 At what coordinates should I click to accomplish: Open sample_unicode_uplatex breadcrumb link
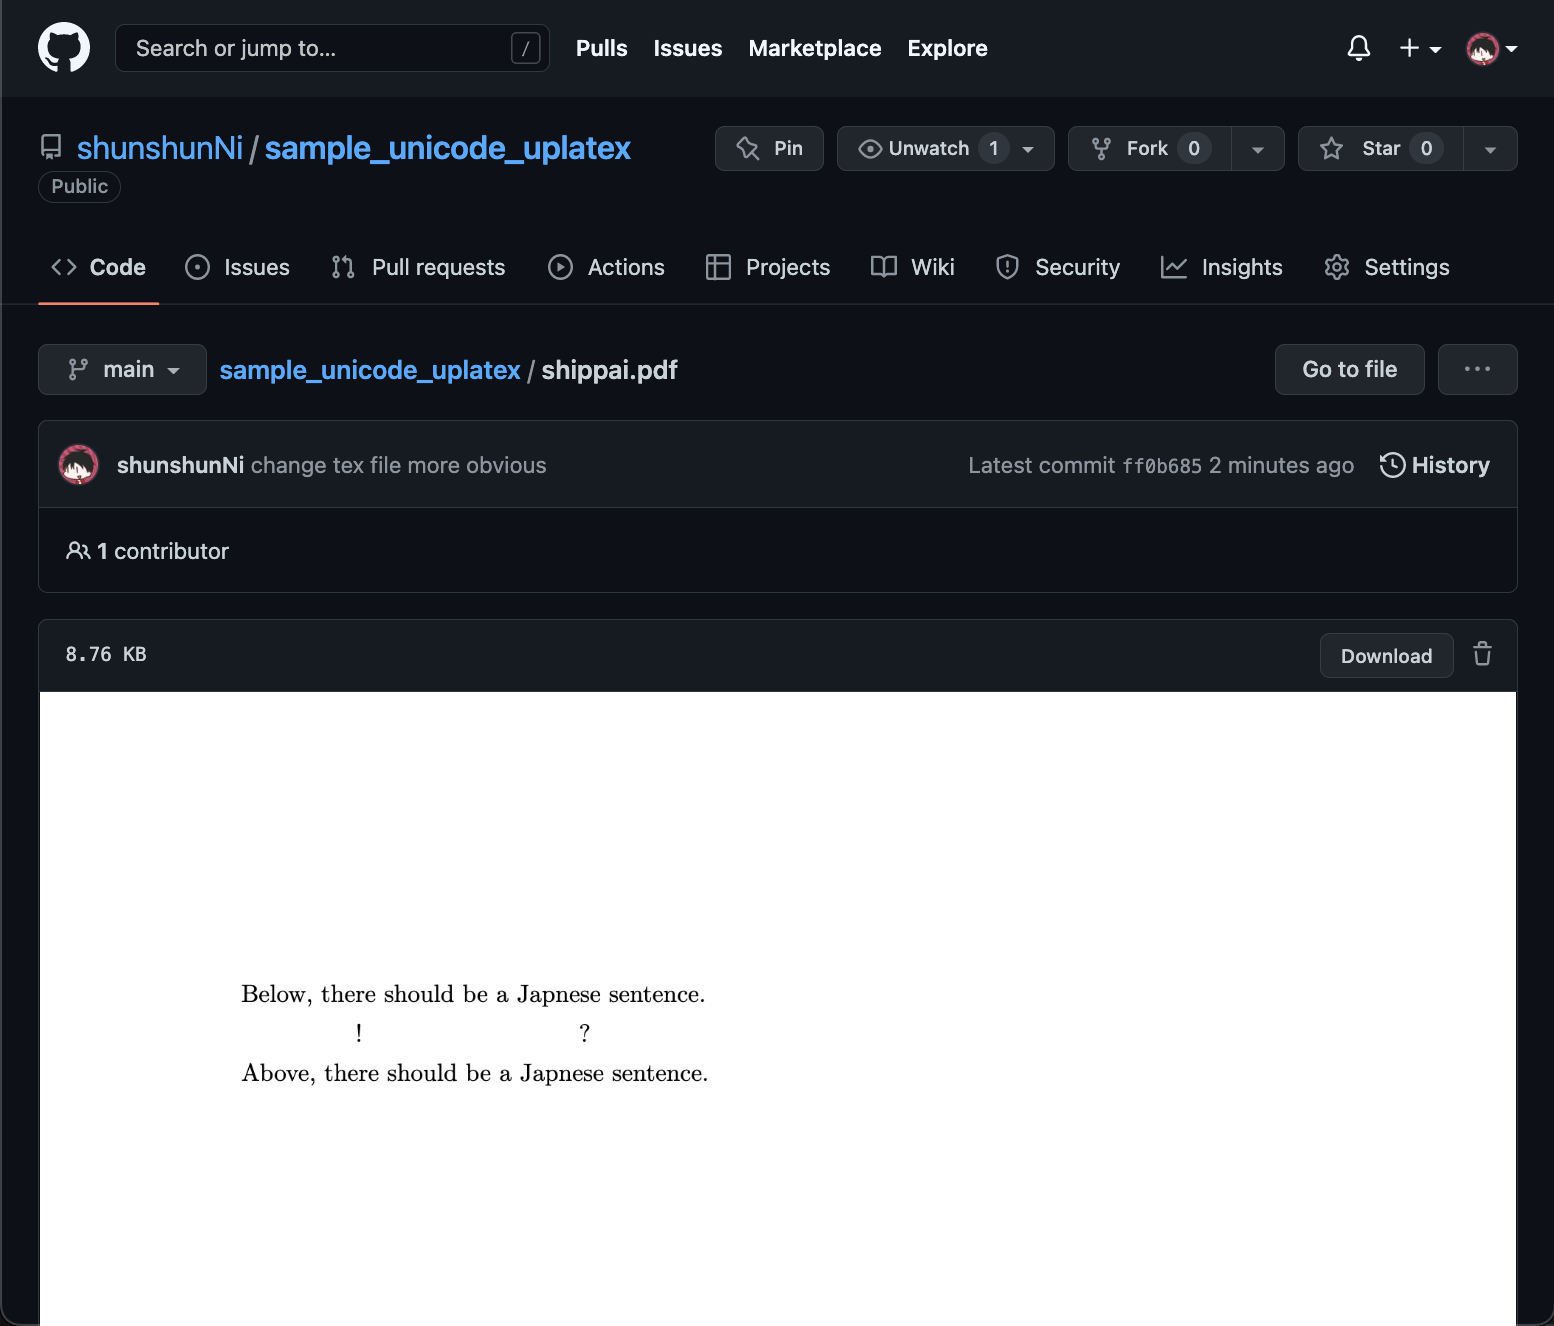370,370
